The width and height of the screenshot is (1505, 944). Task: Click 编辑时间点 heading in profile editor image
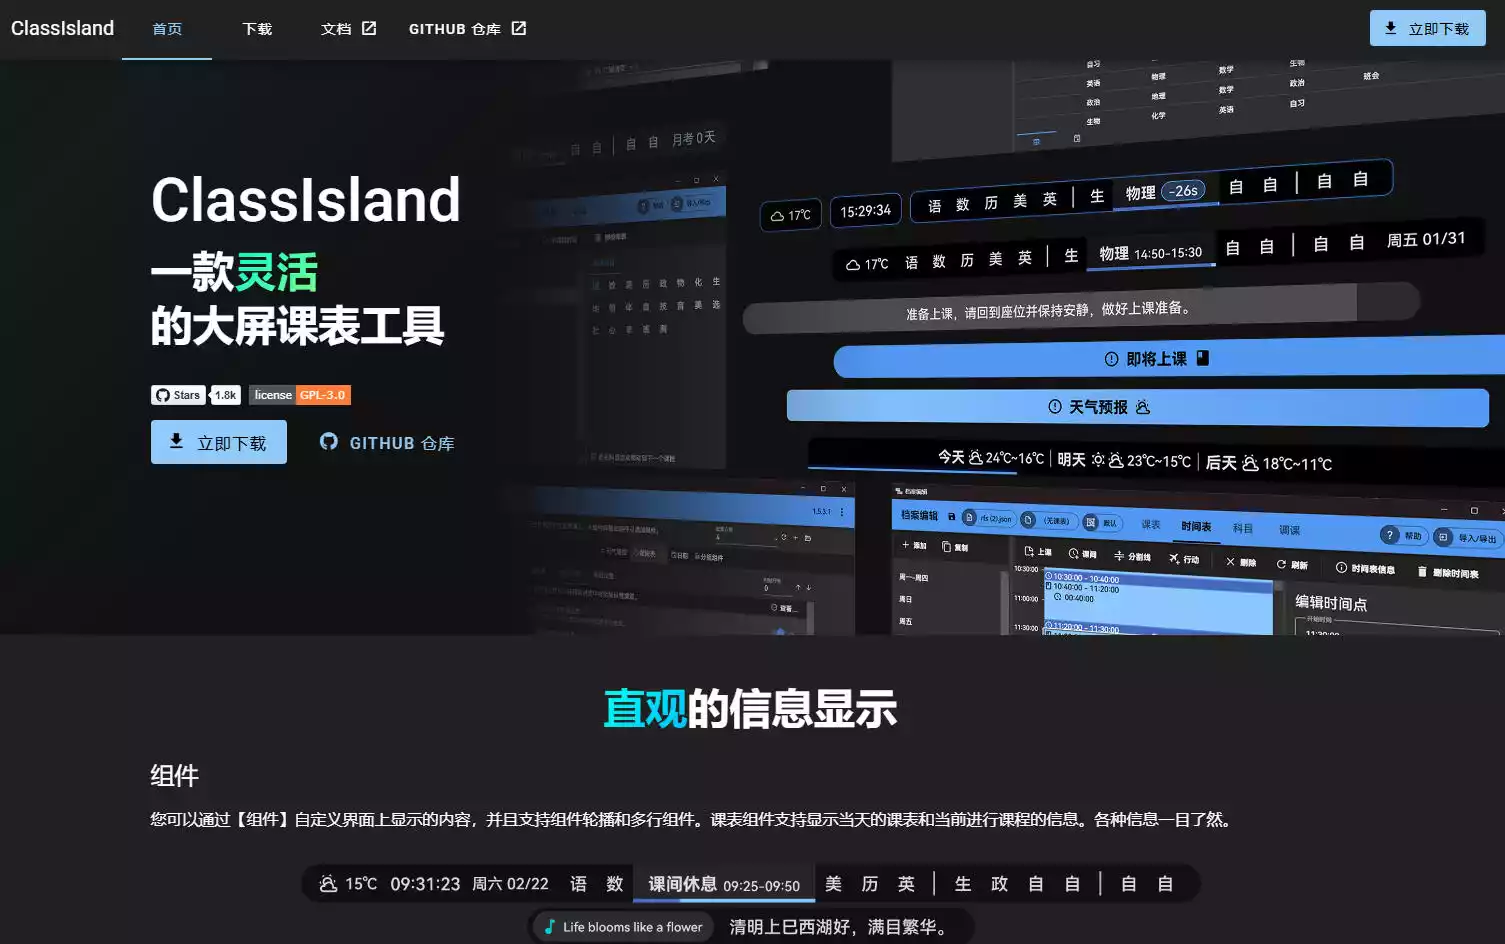click(x=1331, y=603)
